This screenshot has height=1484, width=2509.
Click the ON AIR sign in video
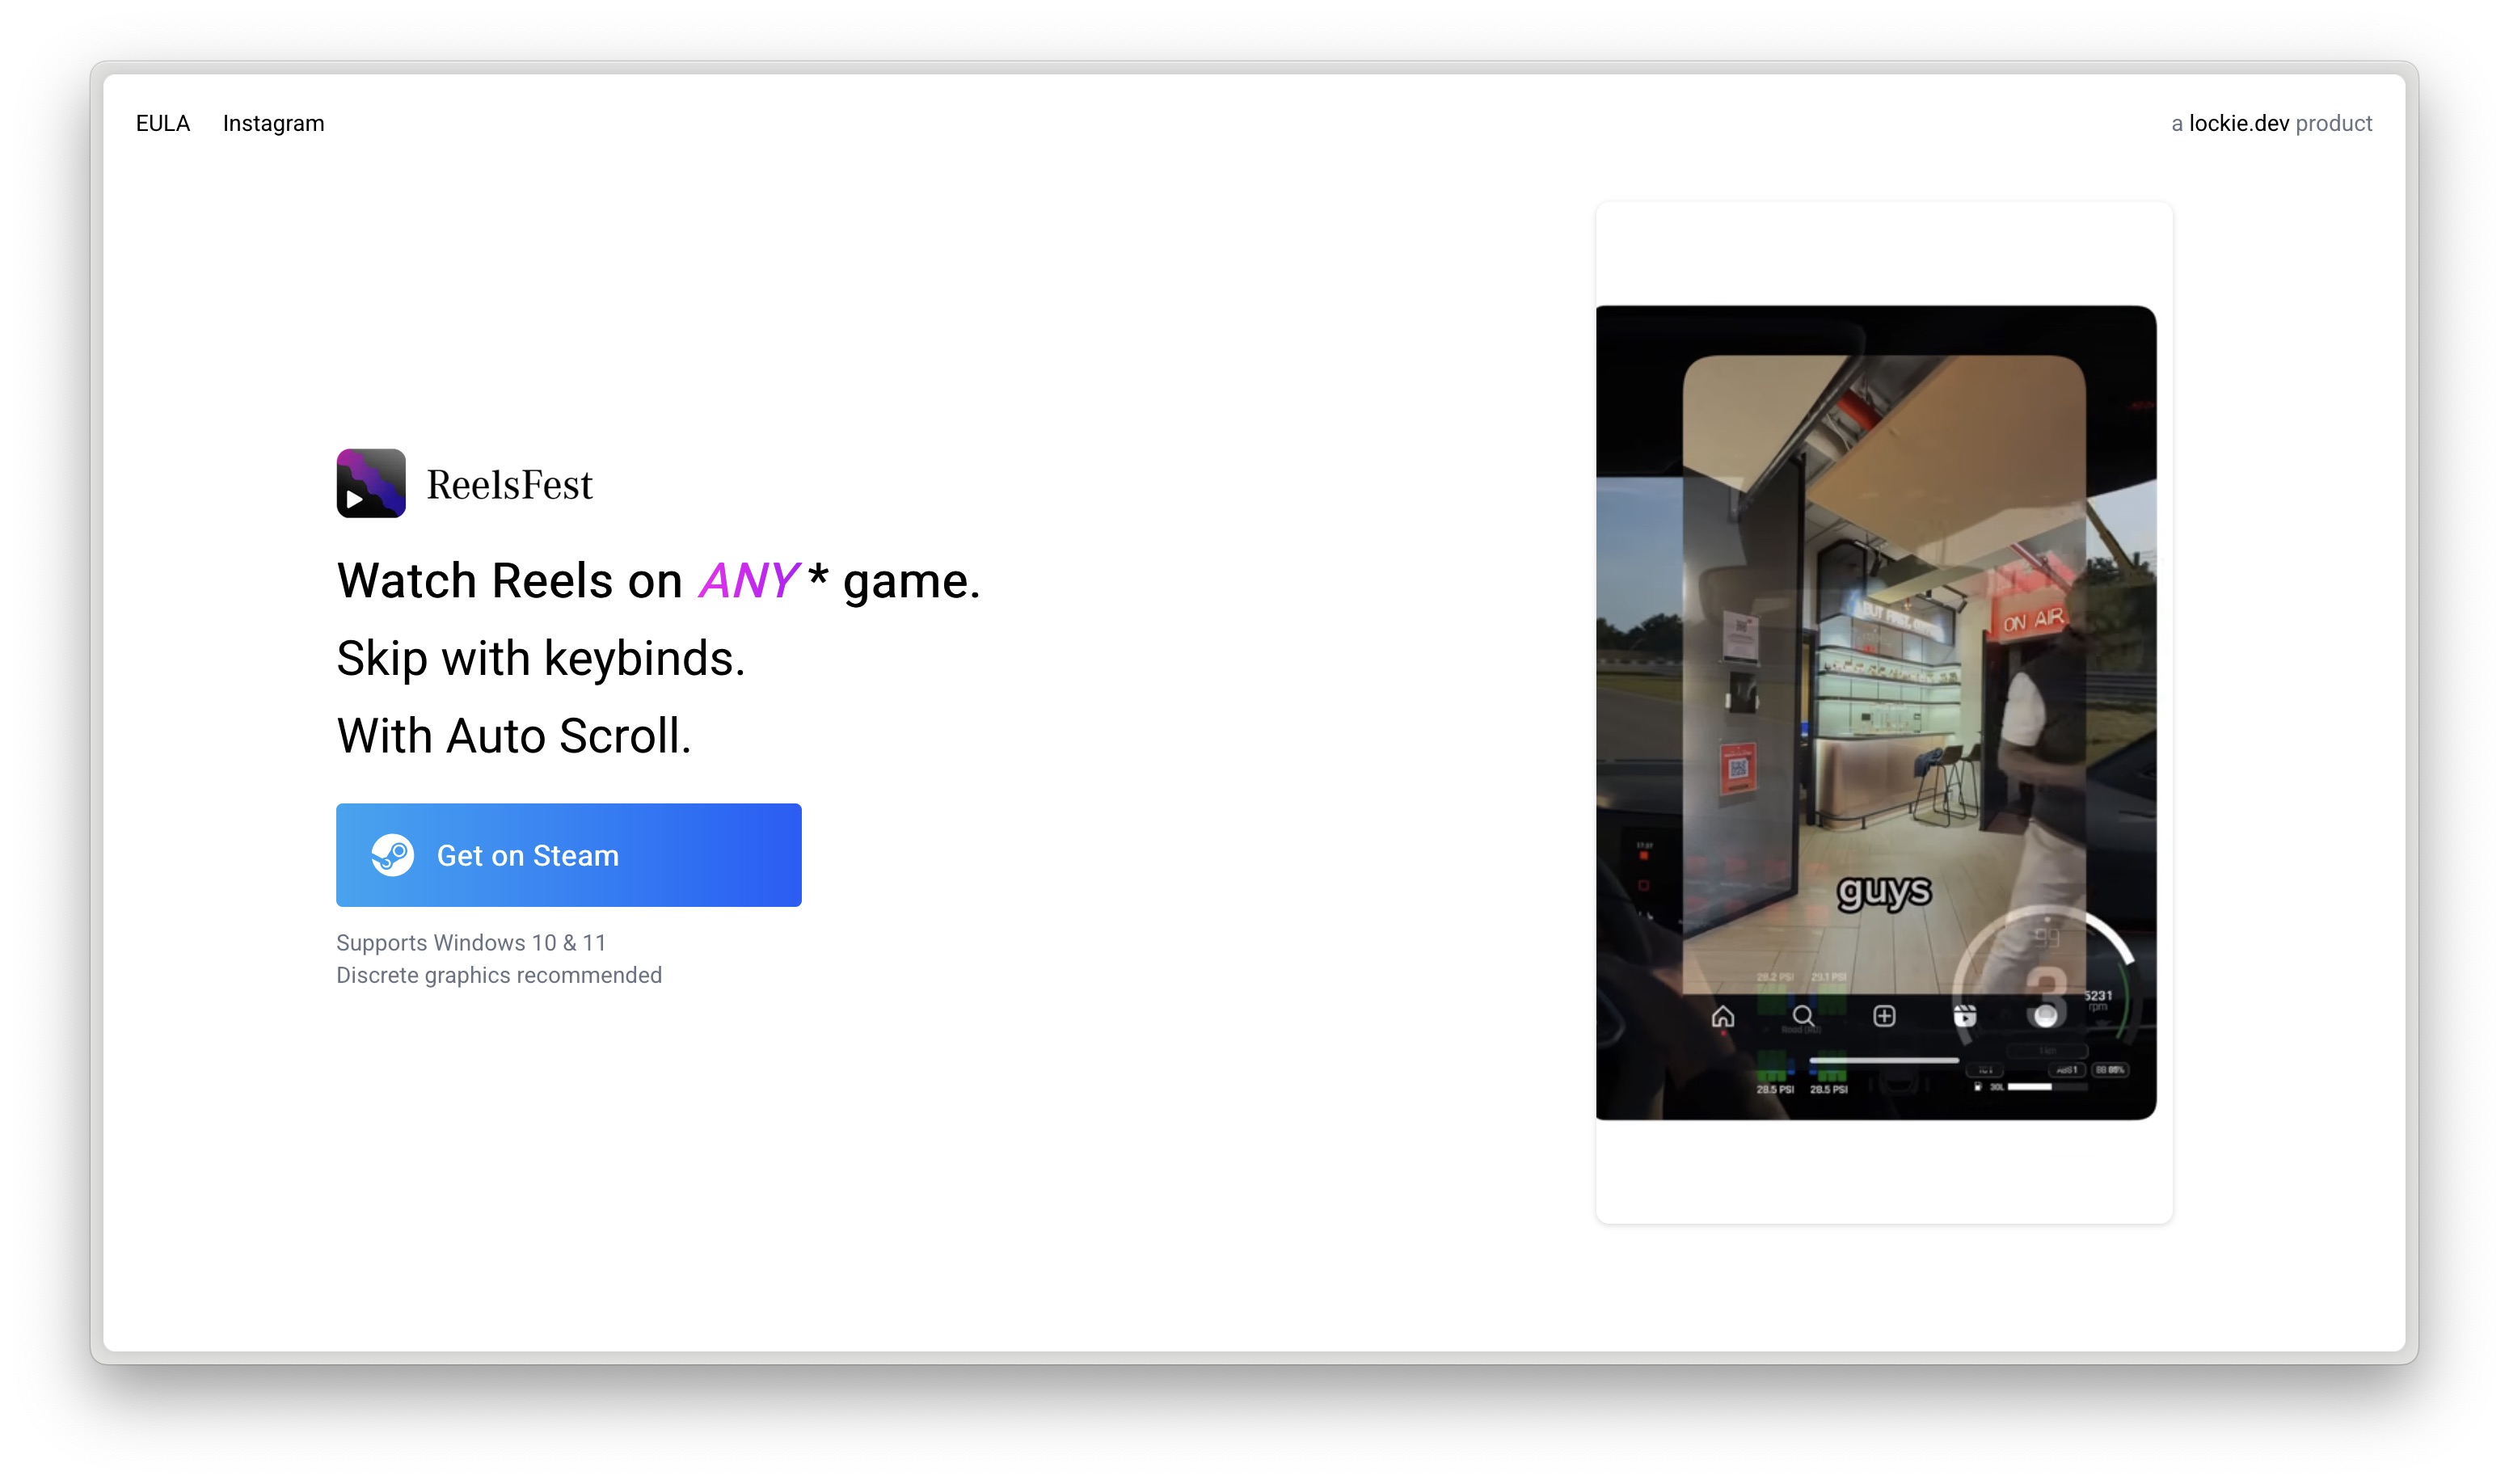click(x=2033, y=621)
